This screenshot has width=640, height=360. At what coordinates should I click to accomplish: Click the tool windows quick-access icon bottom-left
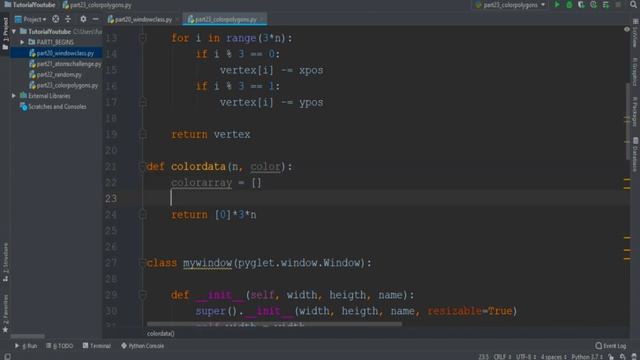7,356
